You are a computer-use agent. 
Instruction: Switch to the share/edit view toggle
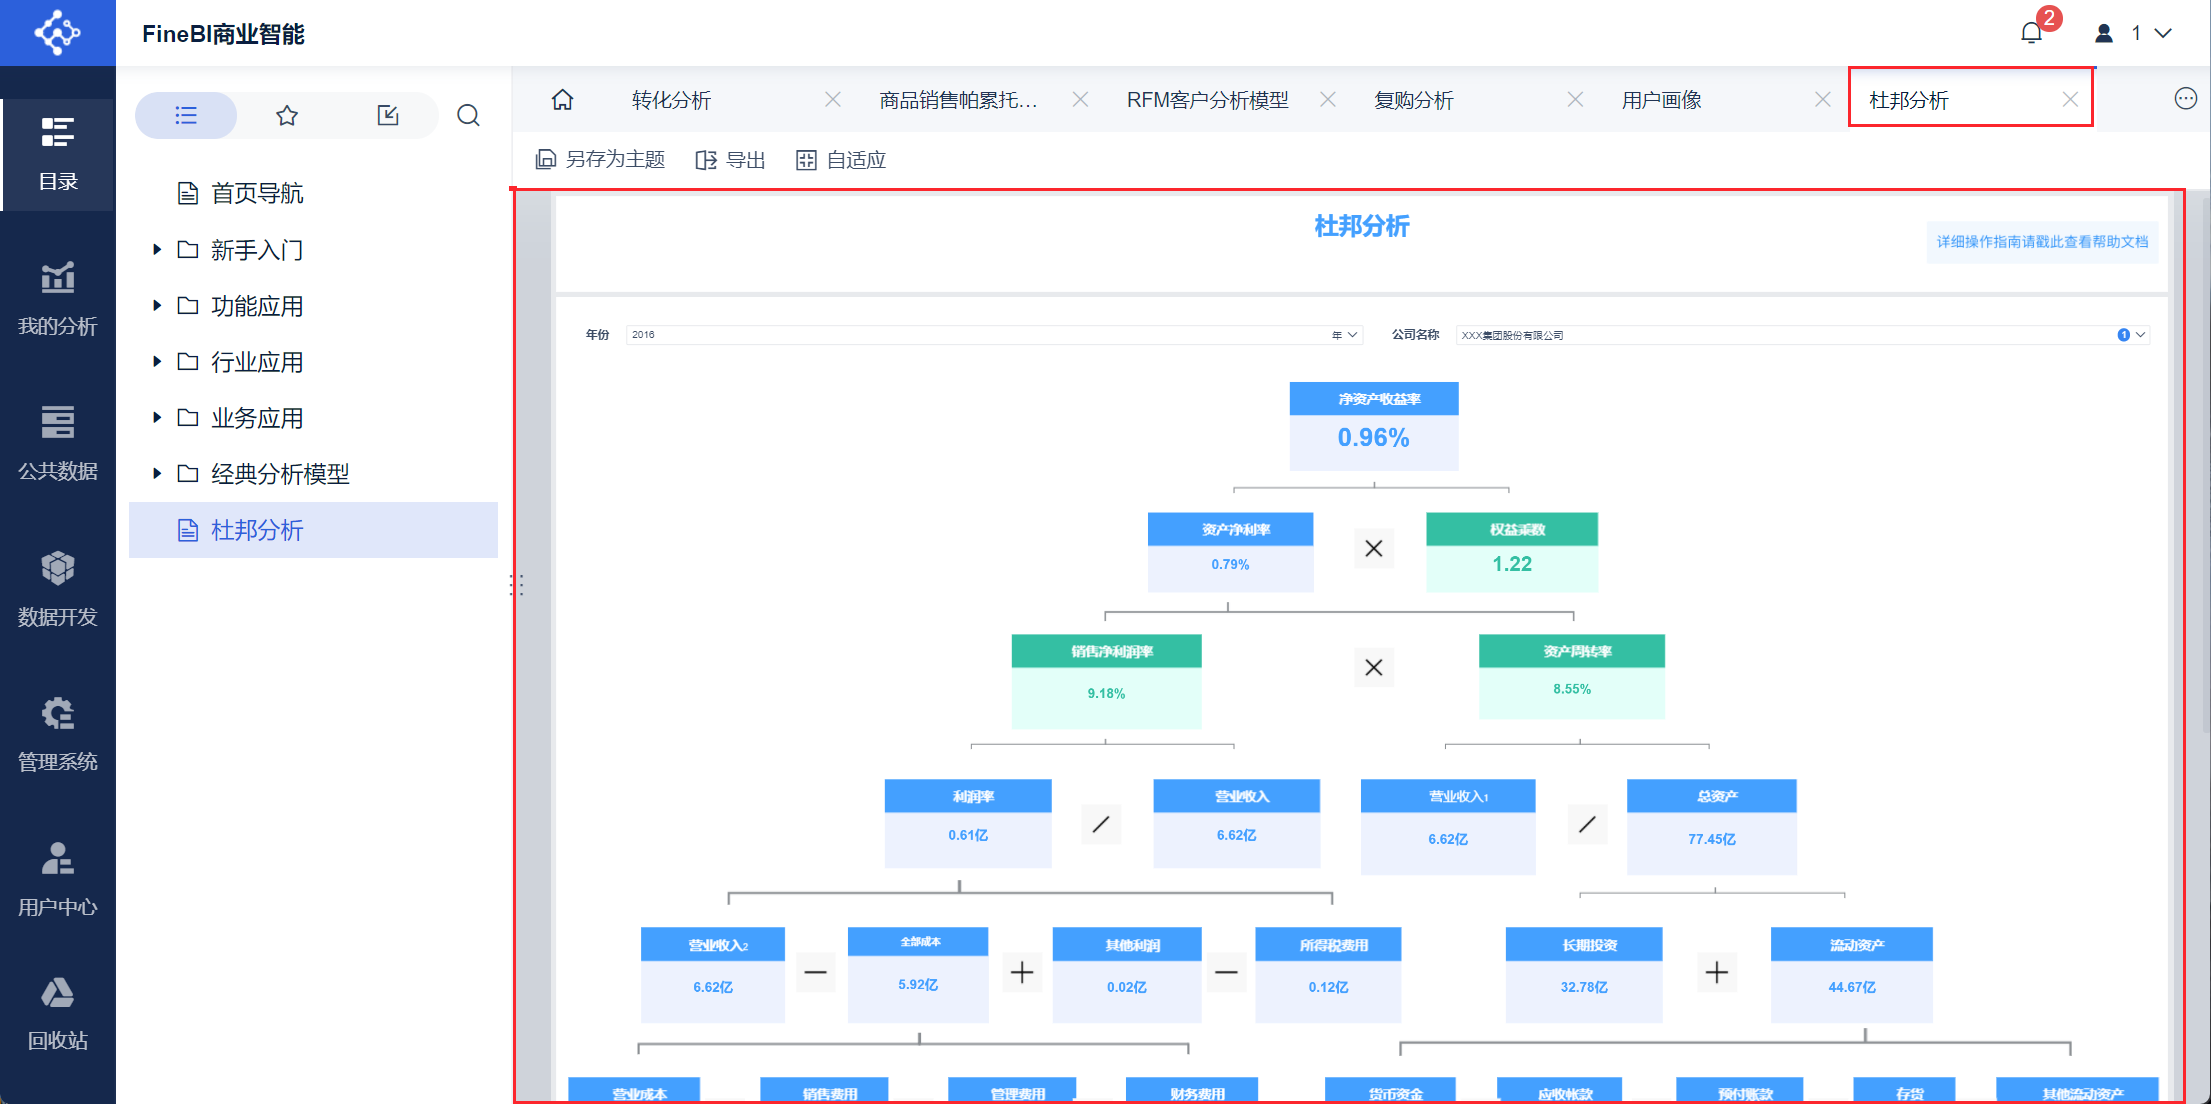(388, 115)
